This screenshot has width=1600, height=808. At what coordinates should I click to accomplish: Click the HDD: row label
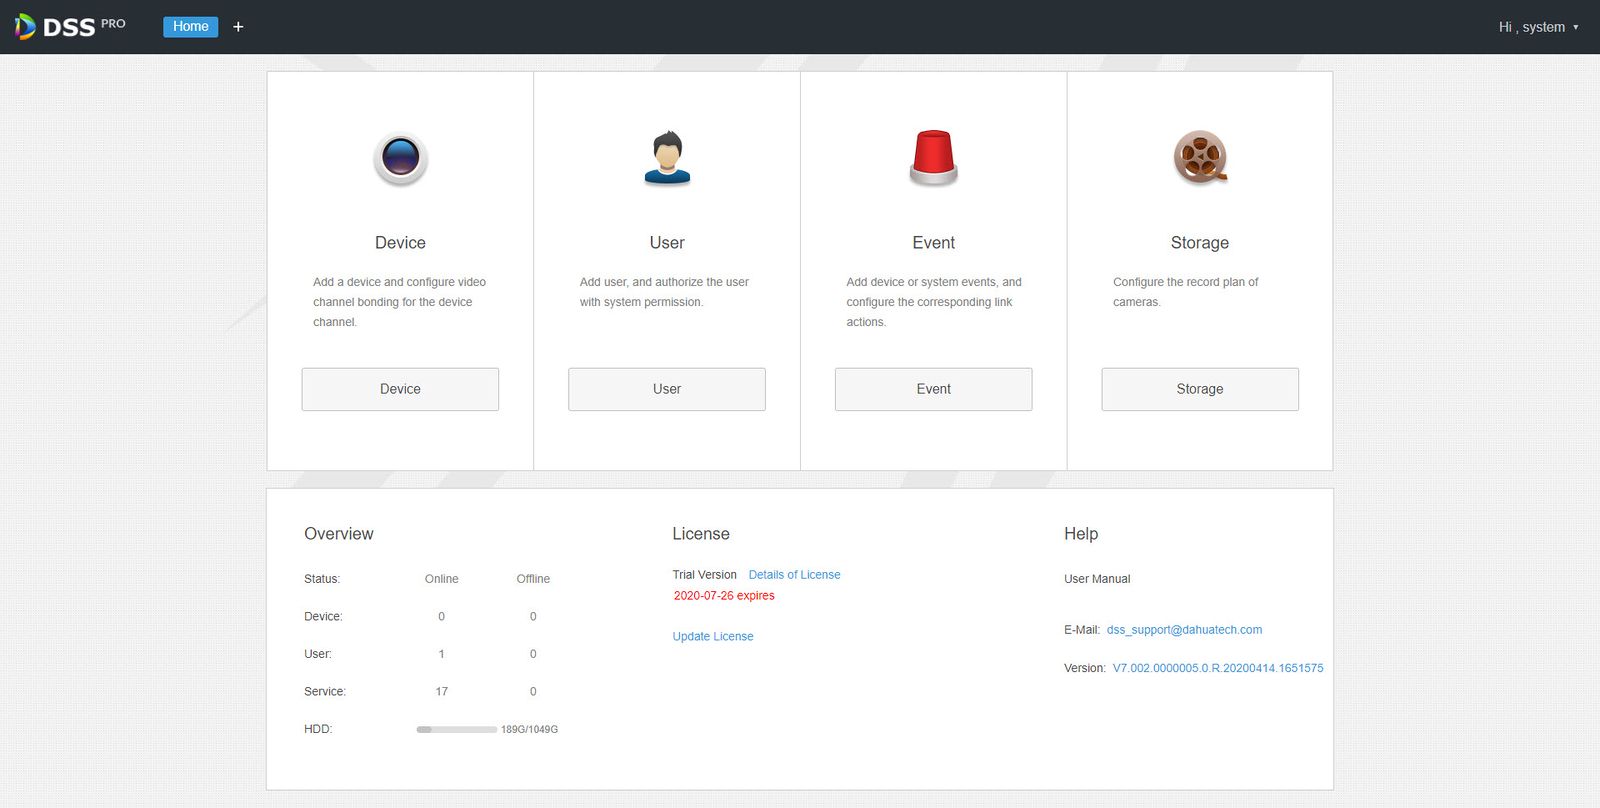point(318,729)
